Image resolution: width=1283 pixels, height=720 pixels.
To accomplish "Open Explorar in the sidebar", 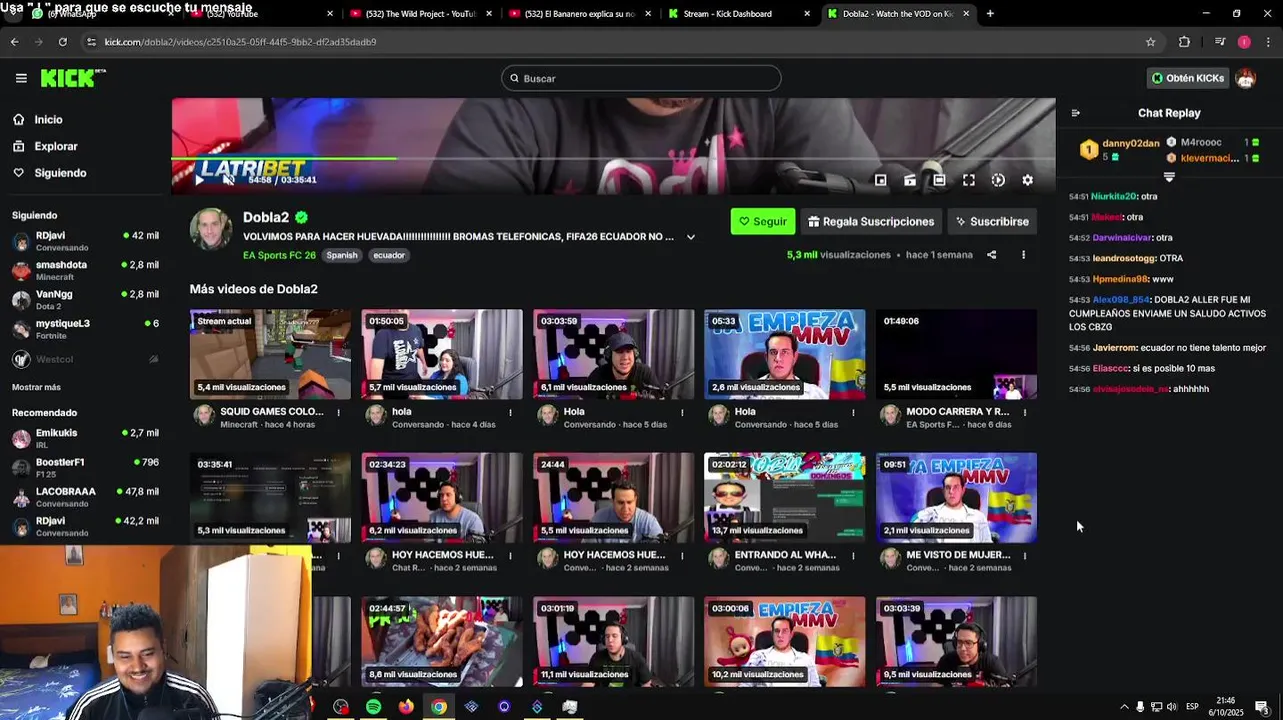I will [x=56, y=146].
